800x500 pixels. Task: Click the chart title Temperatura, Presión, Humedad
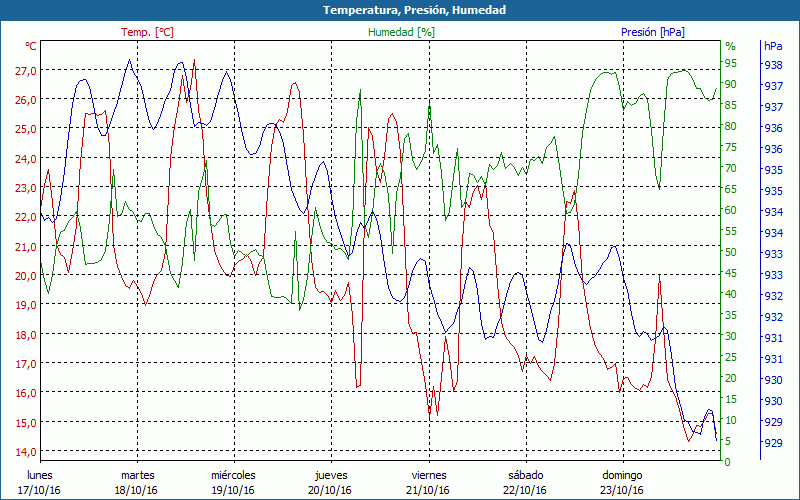(400, 10)
